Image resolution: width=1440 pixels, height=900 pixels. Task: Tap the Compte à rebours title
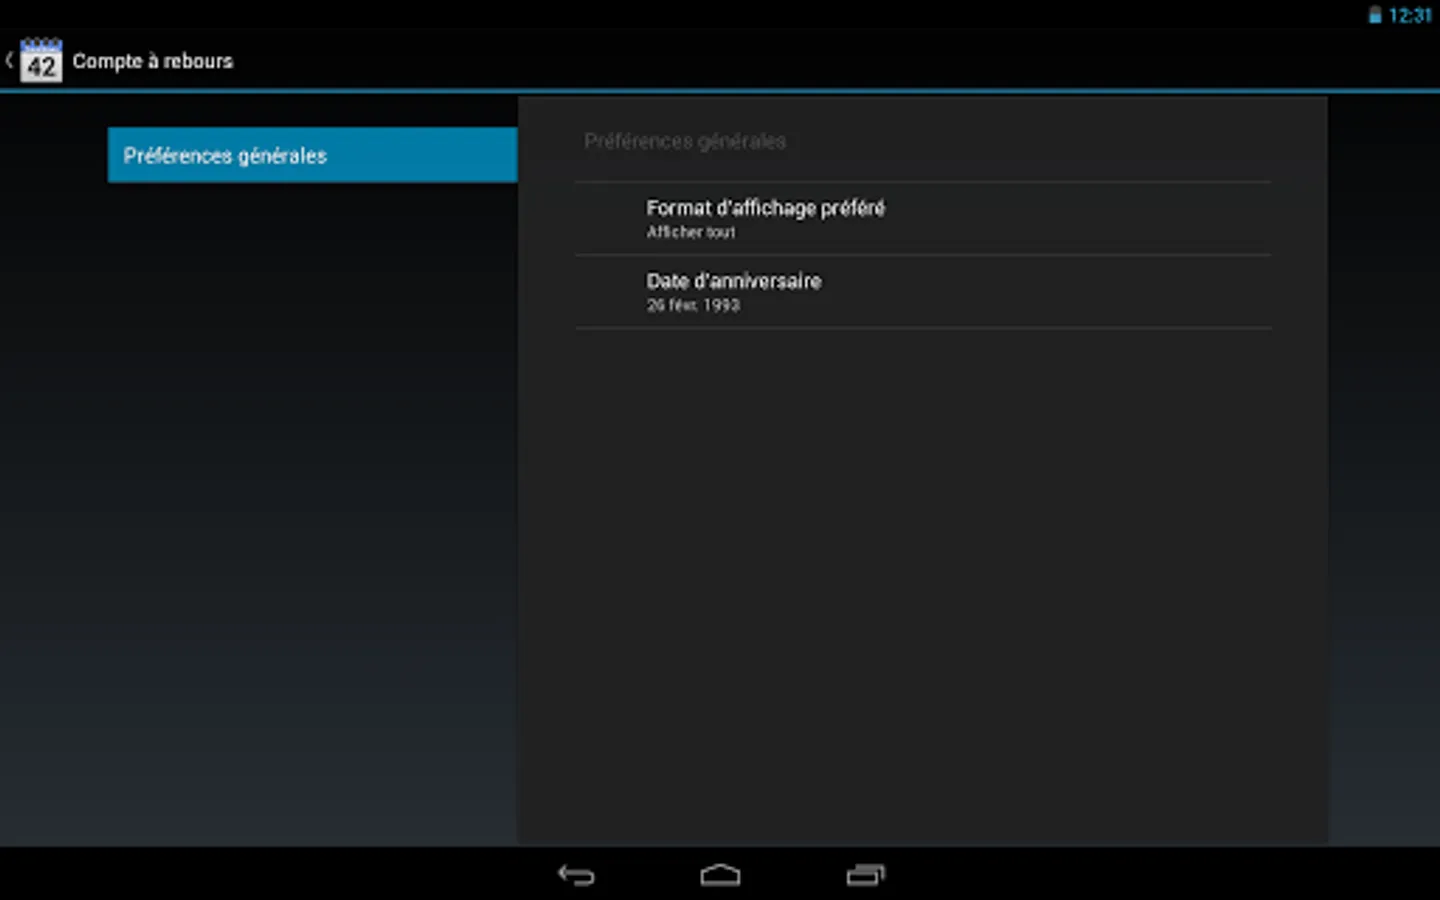click(153, 61)
